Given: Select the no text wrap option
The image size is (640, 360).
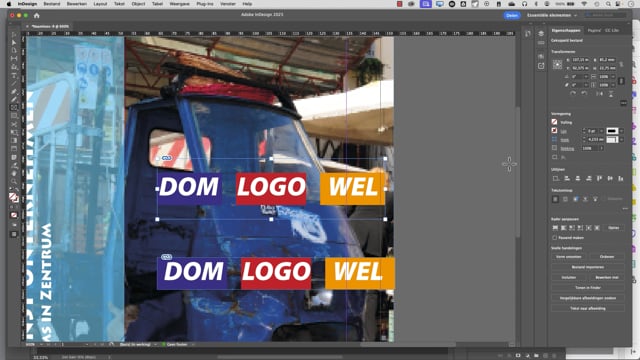Looking at the screenshot, I should point(556,199).
